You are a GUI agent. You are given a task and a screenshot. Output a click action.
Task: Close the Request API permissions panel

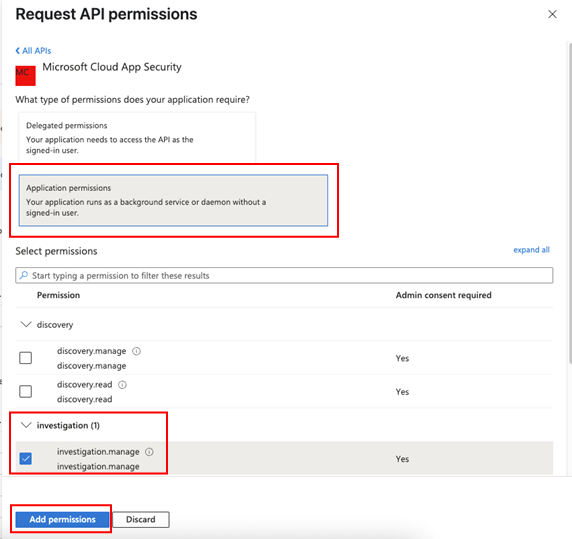552,14
